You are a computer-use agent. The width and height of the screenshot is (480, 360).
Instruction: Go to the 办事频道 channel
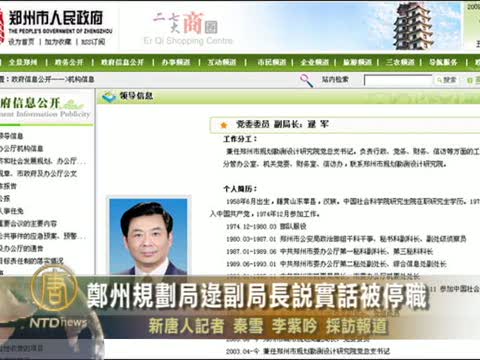(x=176, y=62)
